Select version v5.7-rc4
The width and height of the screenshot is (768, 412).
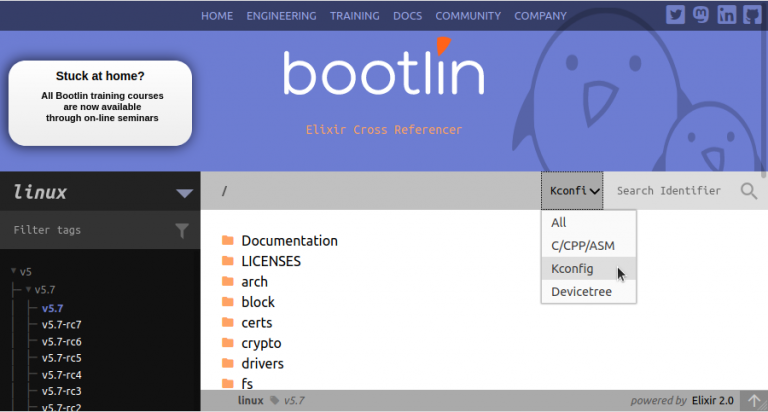tap(61, 375)
